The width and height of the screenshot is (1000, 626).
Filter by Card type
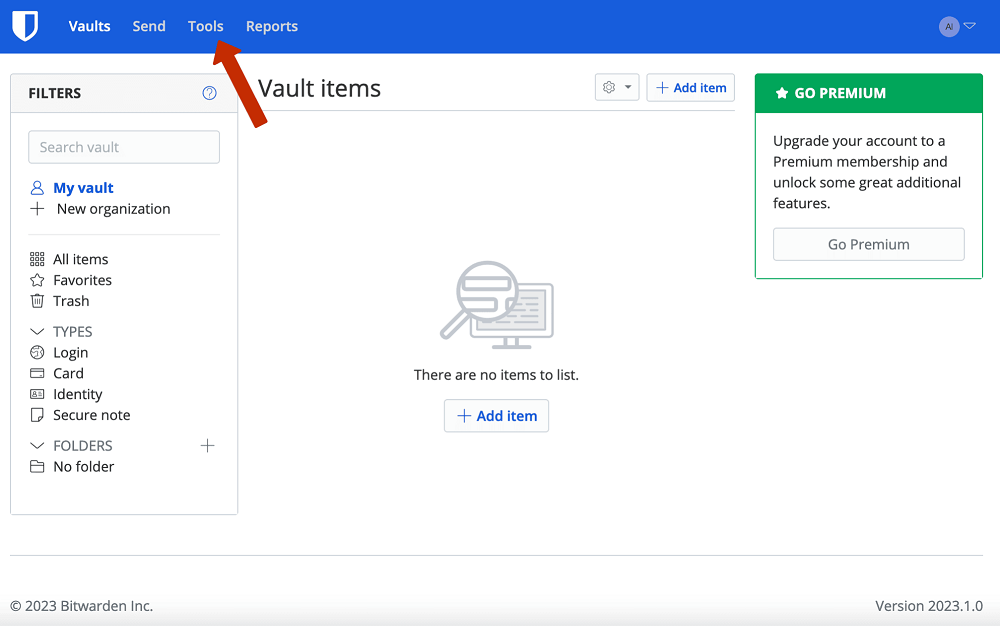click(68, 374)
